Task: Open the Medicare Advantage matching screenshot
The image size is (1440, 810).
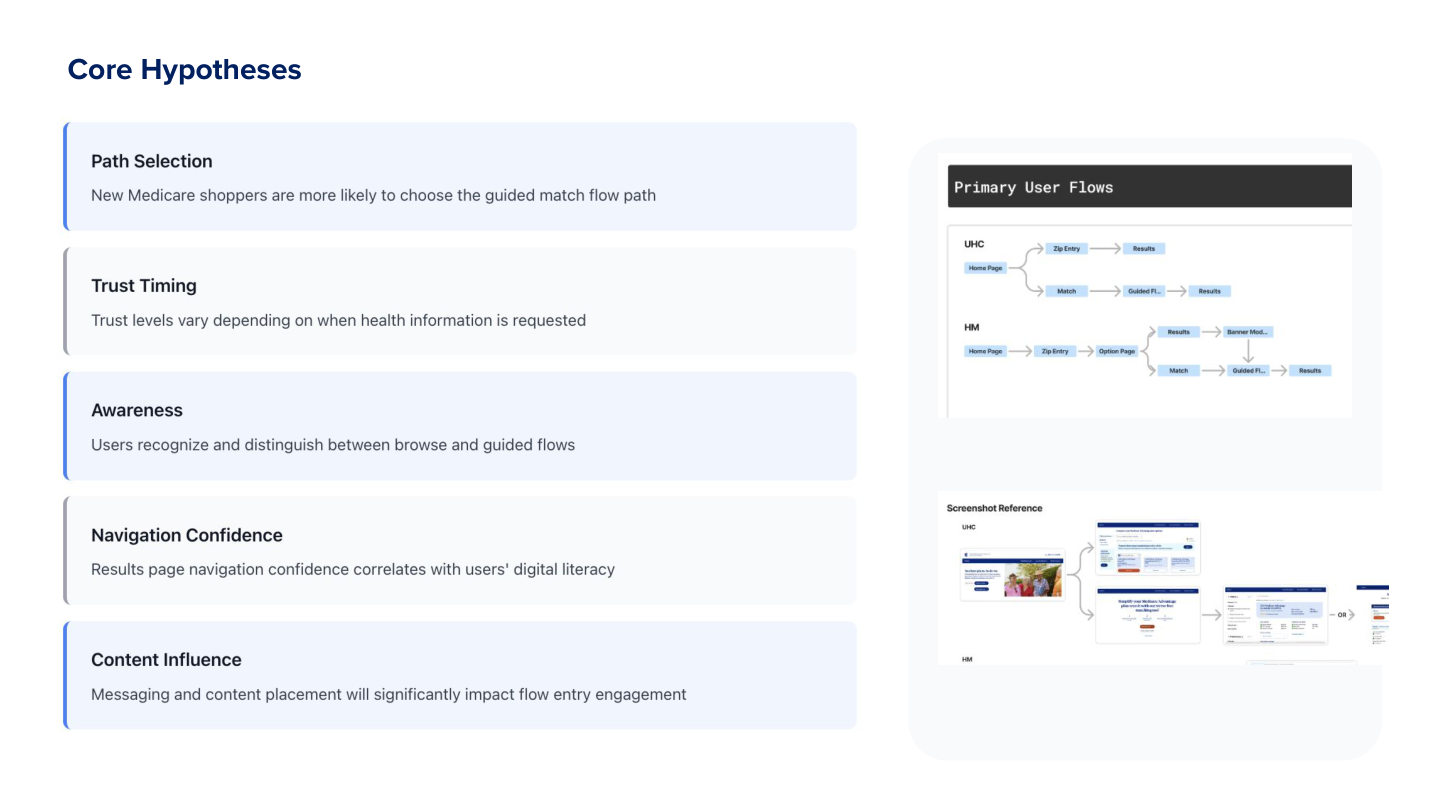Action: coord(1148,616)
